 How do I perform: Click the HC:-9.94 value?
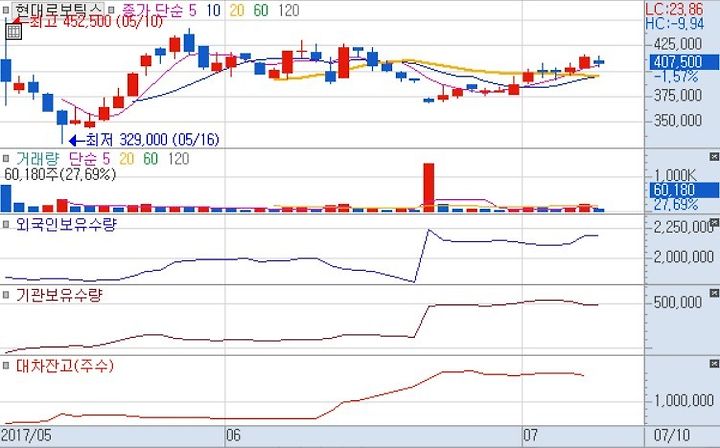coord(674,23)
